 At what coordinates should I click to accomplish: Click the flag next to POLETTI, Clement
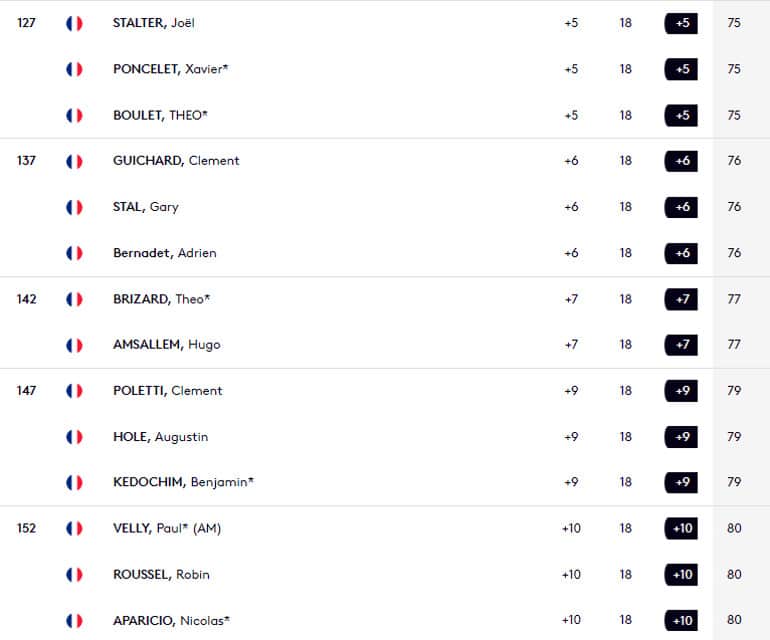click(x=74, y=391)
